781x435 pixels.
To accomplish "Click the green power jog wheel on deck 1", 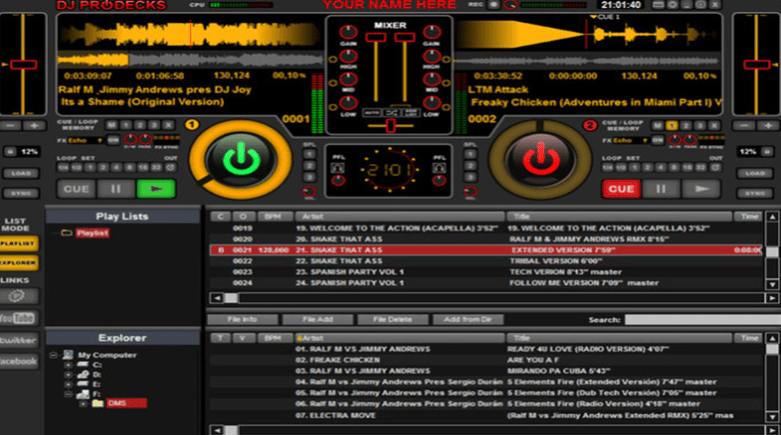I will pyautogui.click(x=241, y=159).
